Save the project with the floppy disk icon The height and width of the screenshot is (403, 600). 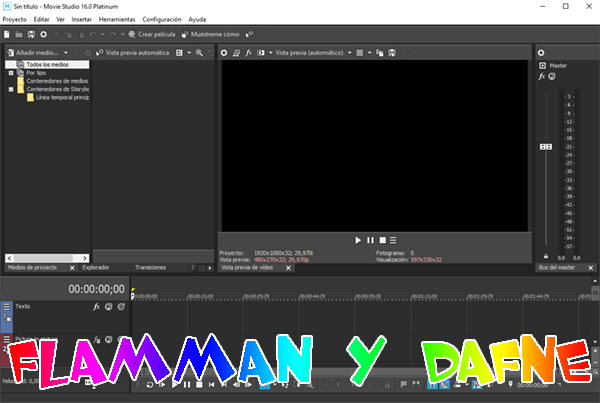(x=31, y=34)
